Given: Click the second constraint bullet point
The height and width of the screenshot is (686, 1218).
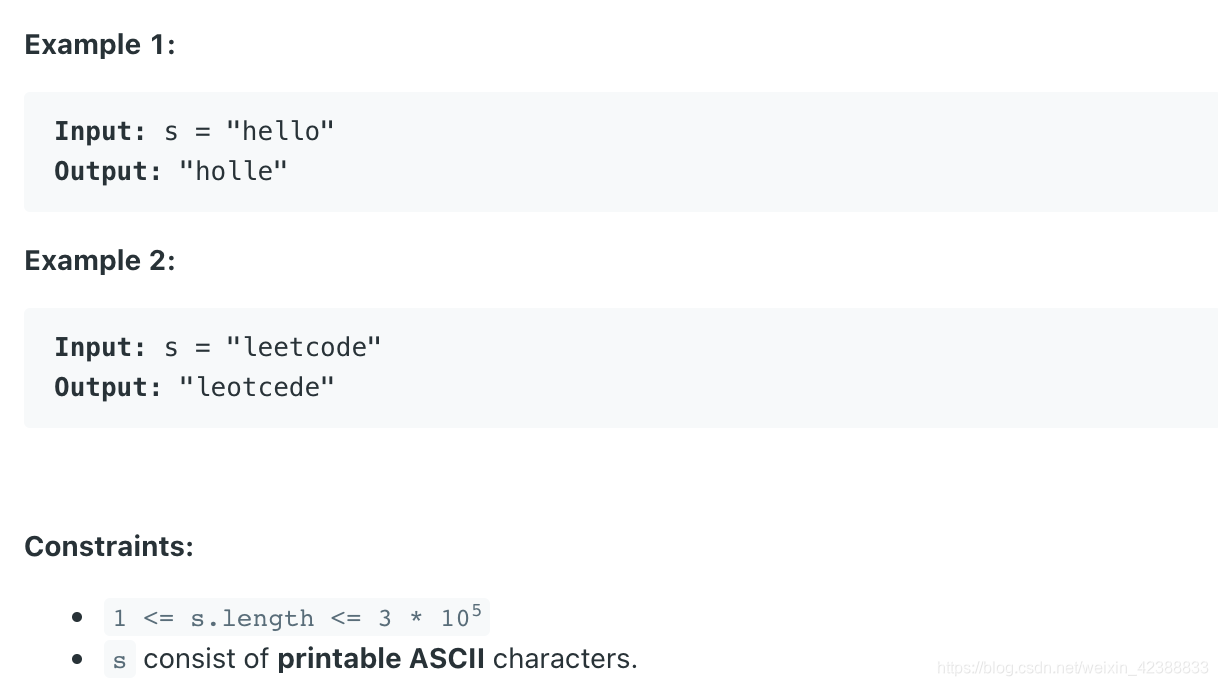Looking at the screenshot, I should (x=77, y=660).
